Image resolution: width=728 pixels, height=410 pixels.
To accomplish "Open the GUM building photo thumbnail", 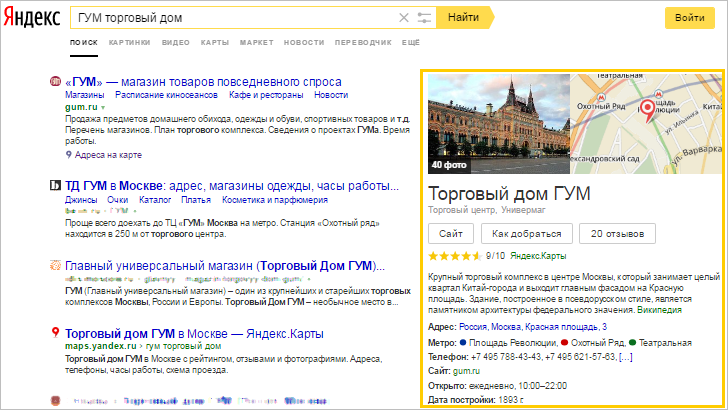I will (x=499, y=124).
